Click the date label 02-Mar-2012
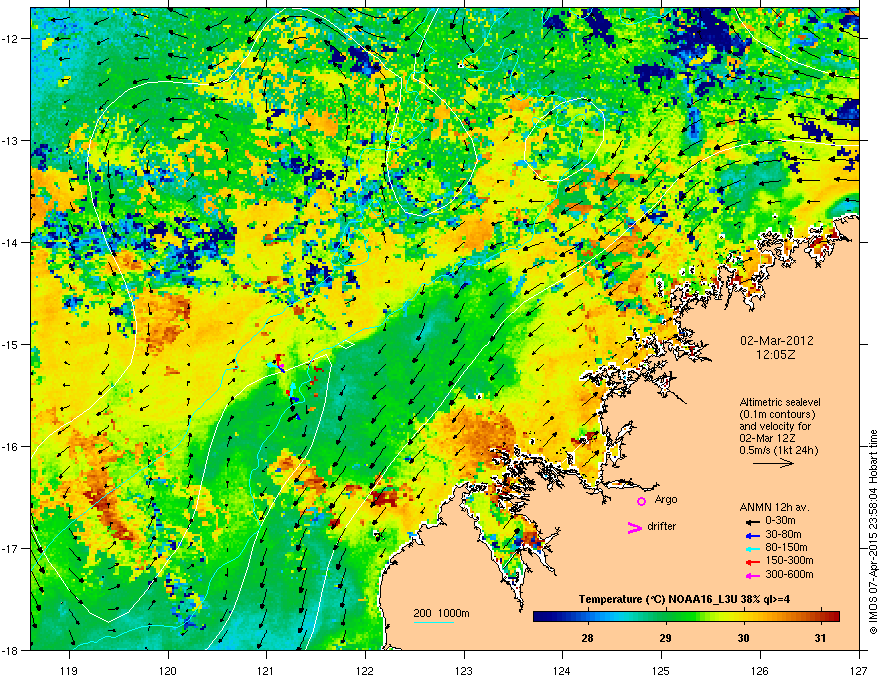880x680 pixels. (777, 341)
